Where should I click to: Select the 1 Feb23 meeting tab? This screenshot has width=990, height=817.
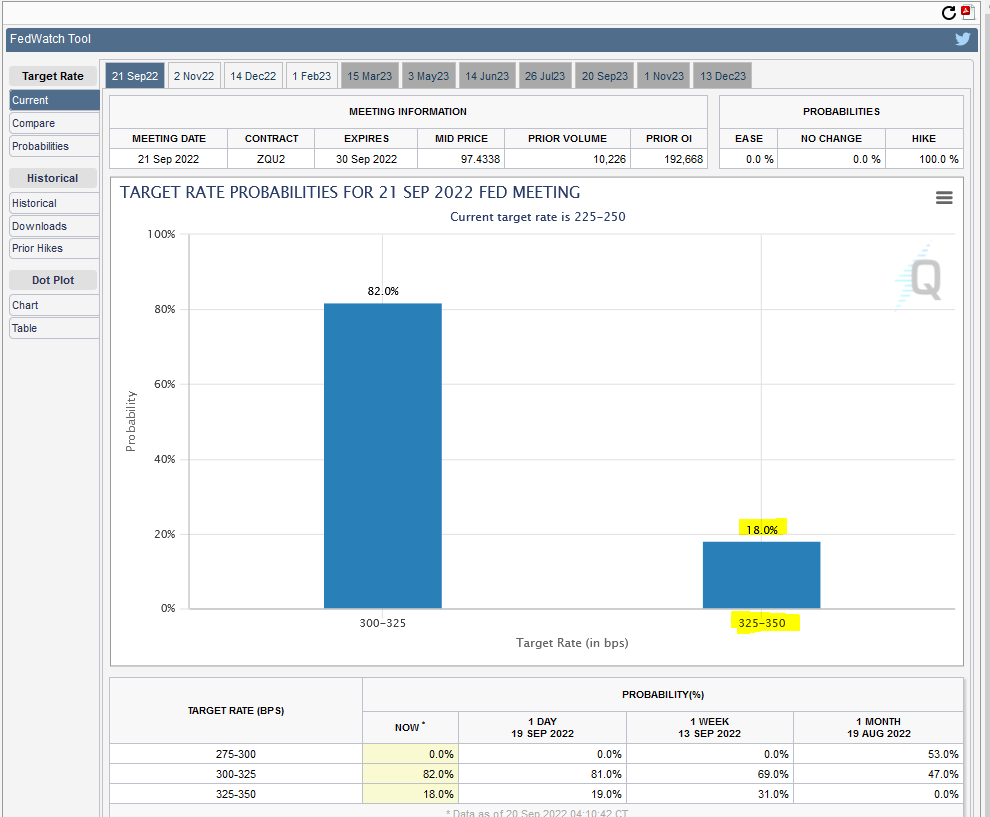[311, 76]
